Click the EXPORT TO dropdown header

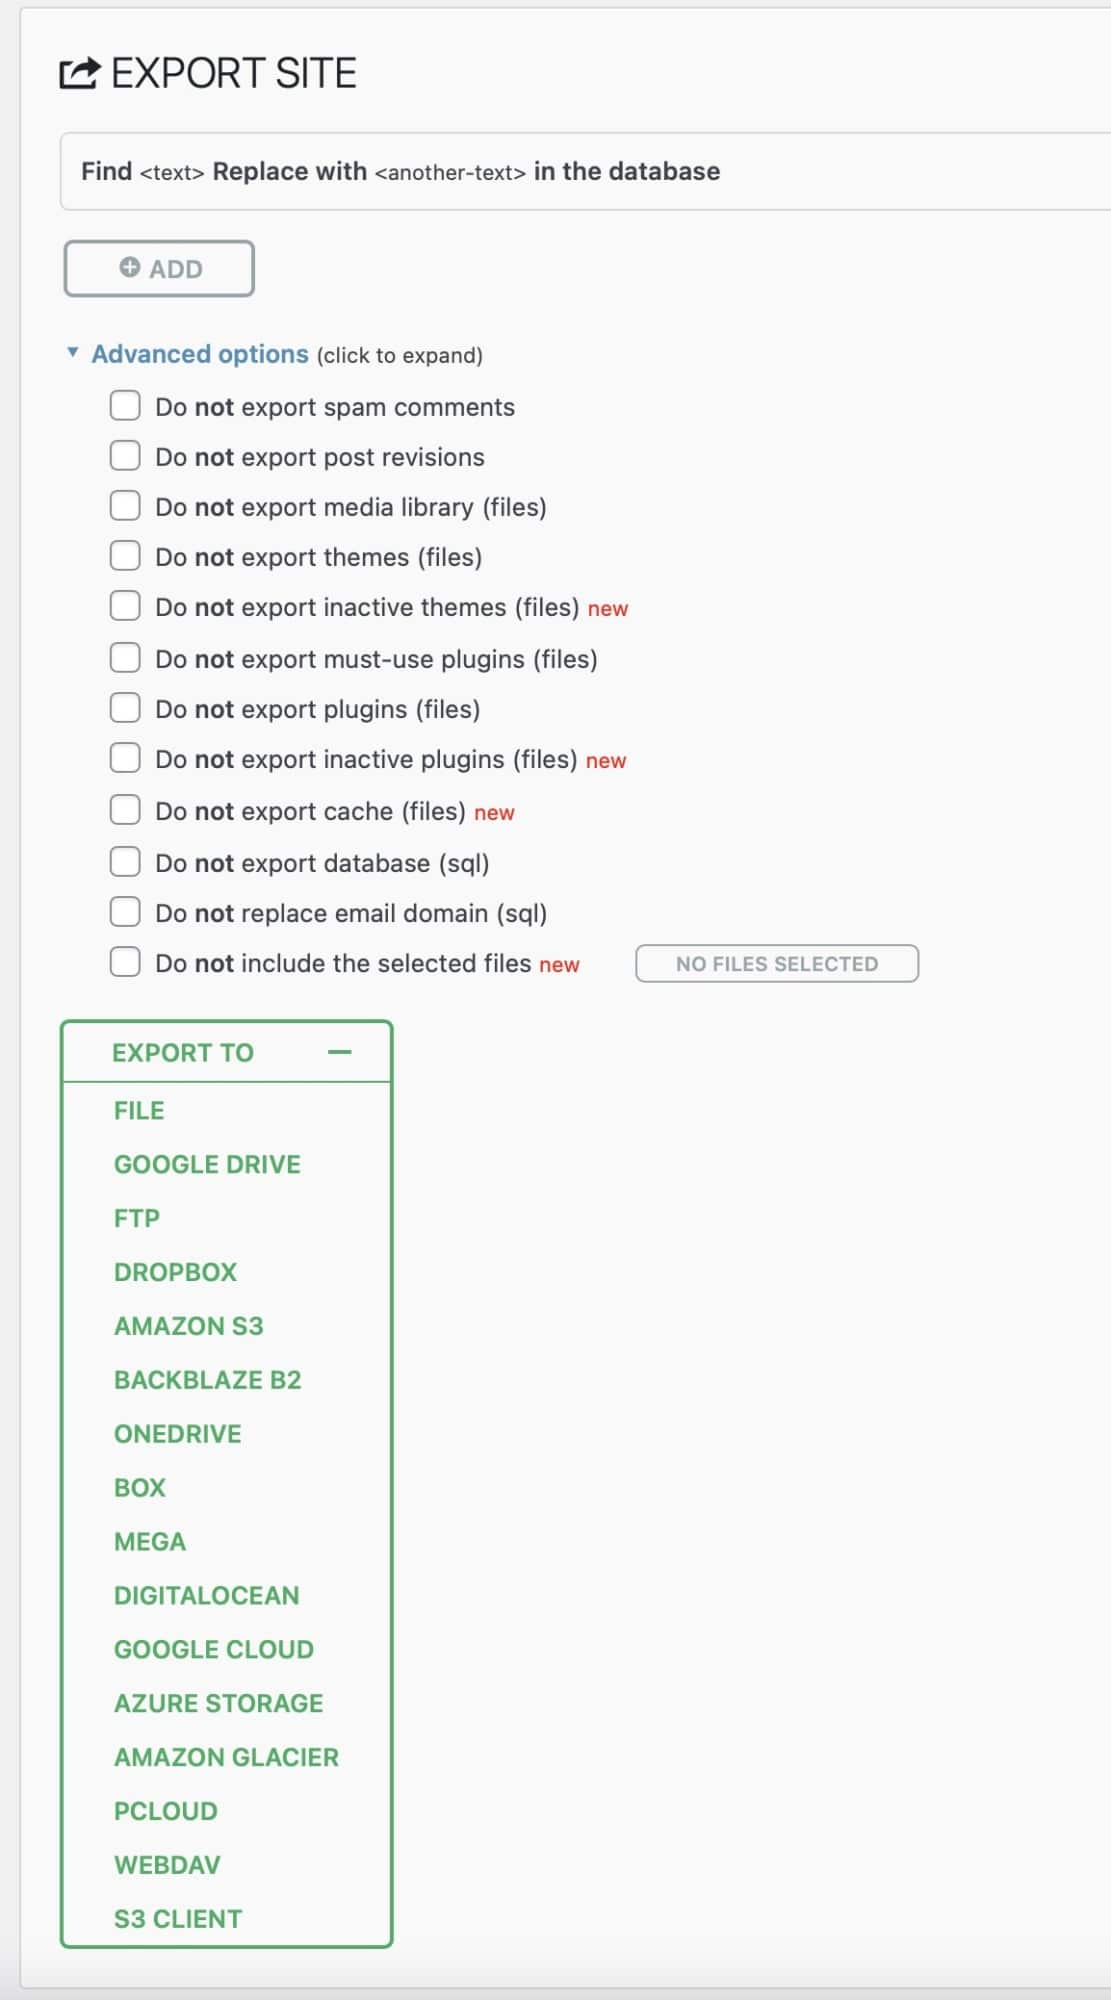pyautogui.click(x=227, y=1052)
